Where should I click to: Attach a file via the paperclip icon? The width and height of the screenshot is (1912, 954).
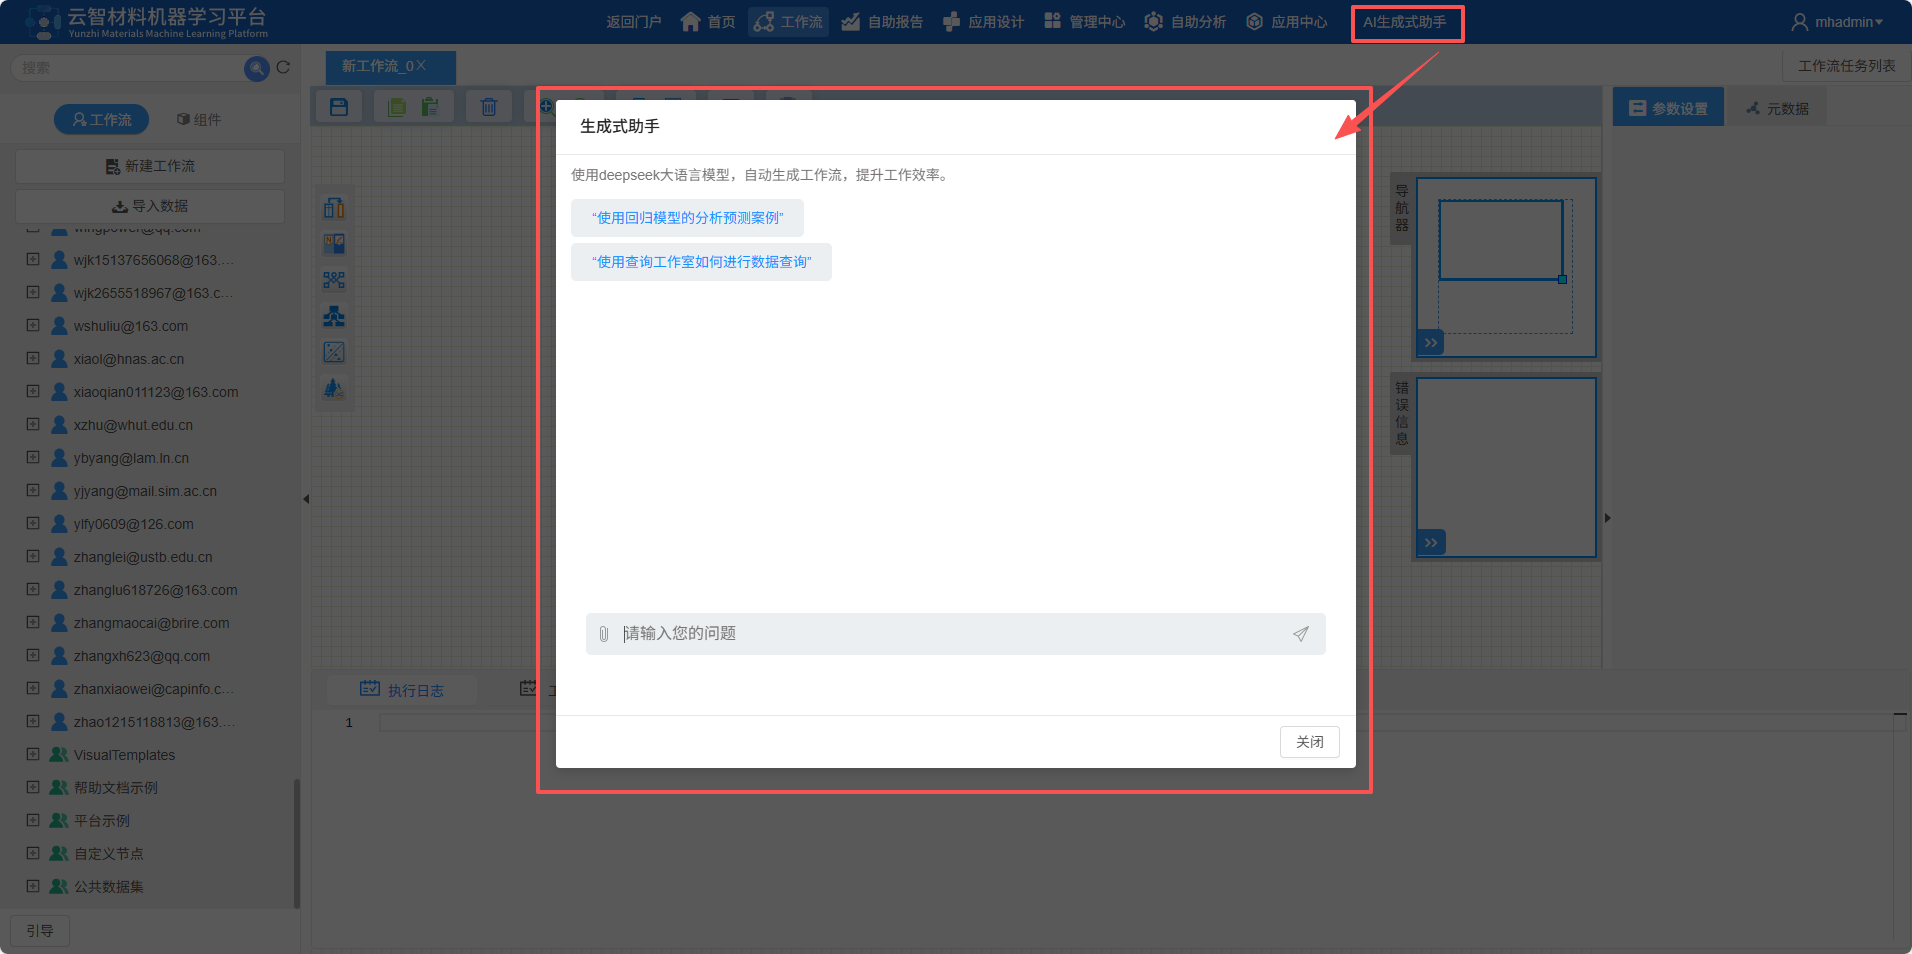[x=602, y=633]
